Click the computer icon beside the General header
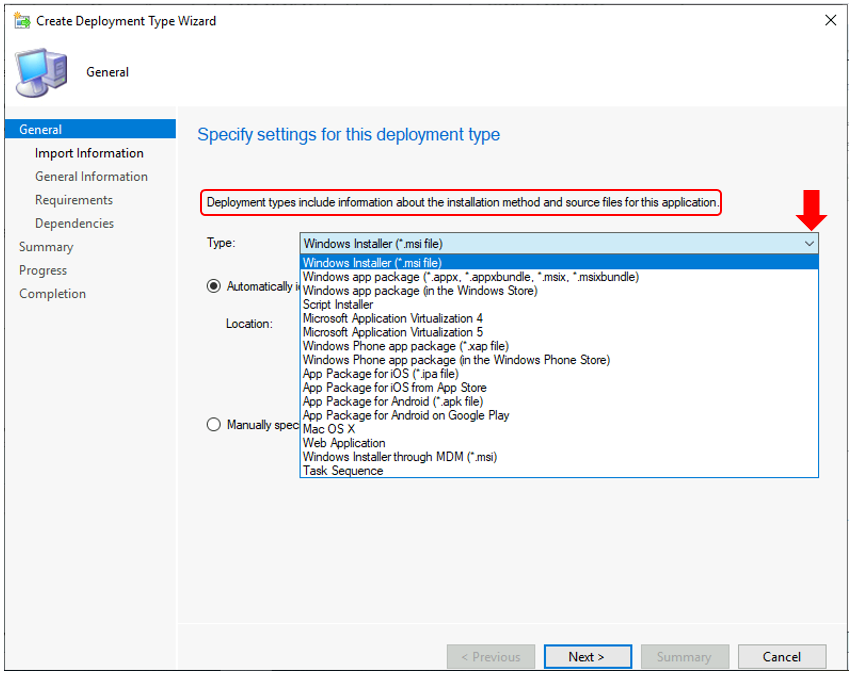Viewport: 852px width, 676px height. point(42,73)
